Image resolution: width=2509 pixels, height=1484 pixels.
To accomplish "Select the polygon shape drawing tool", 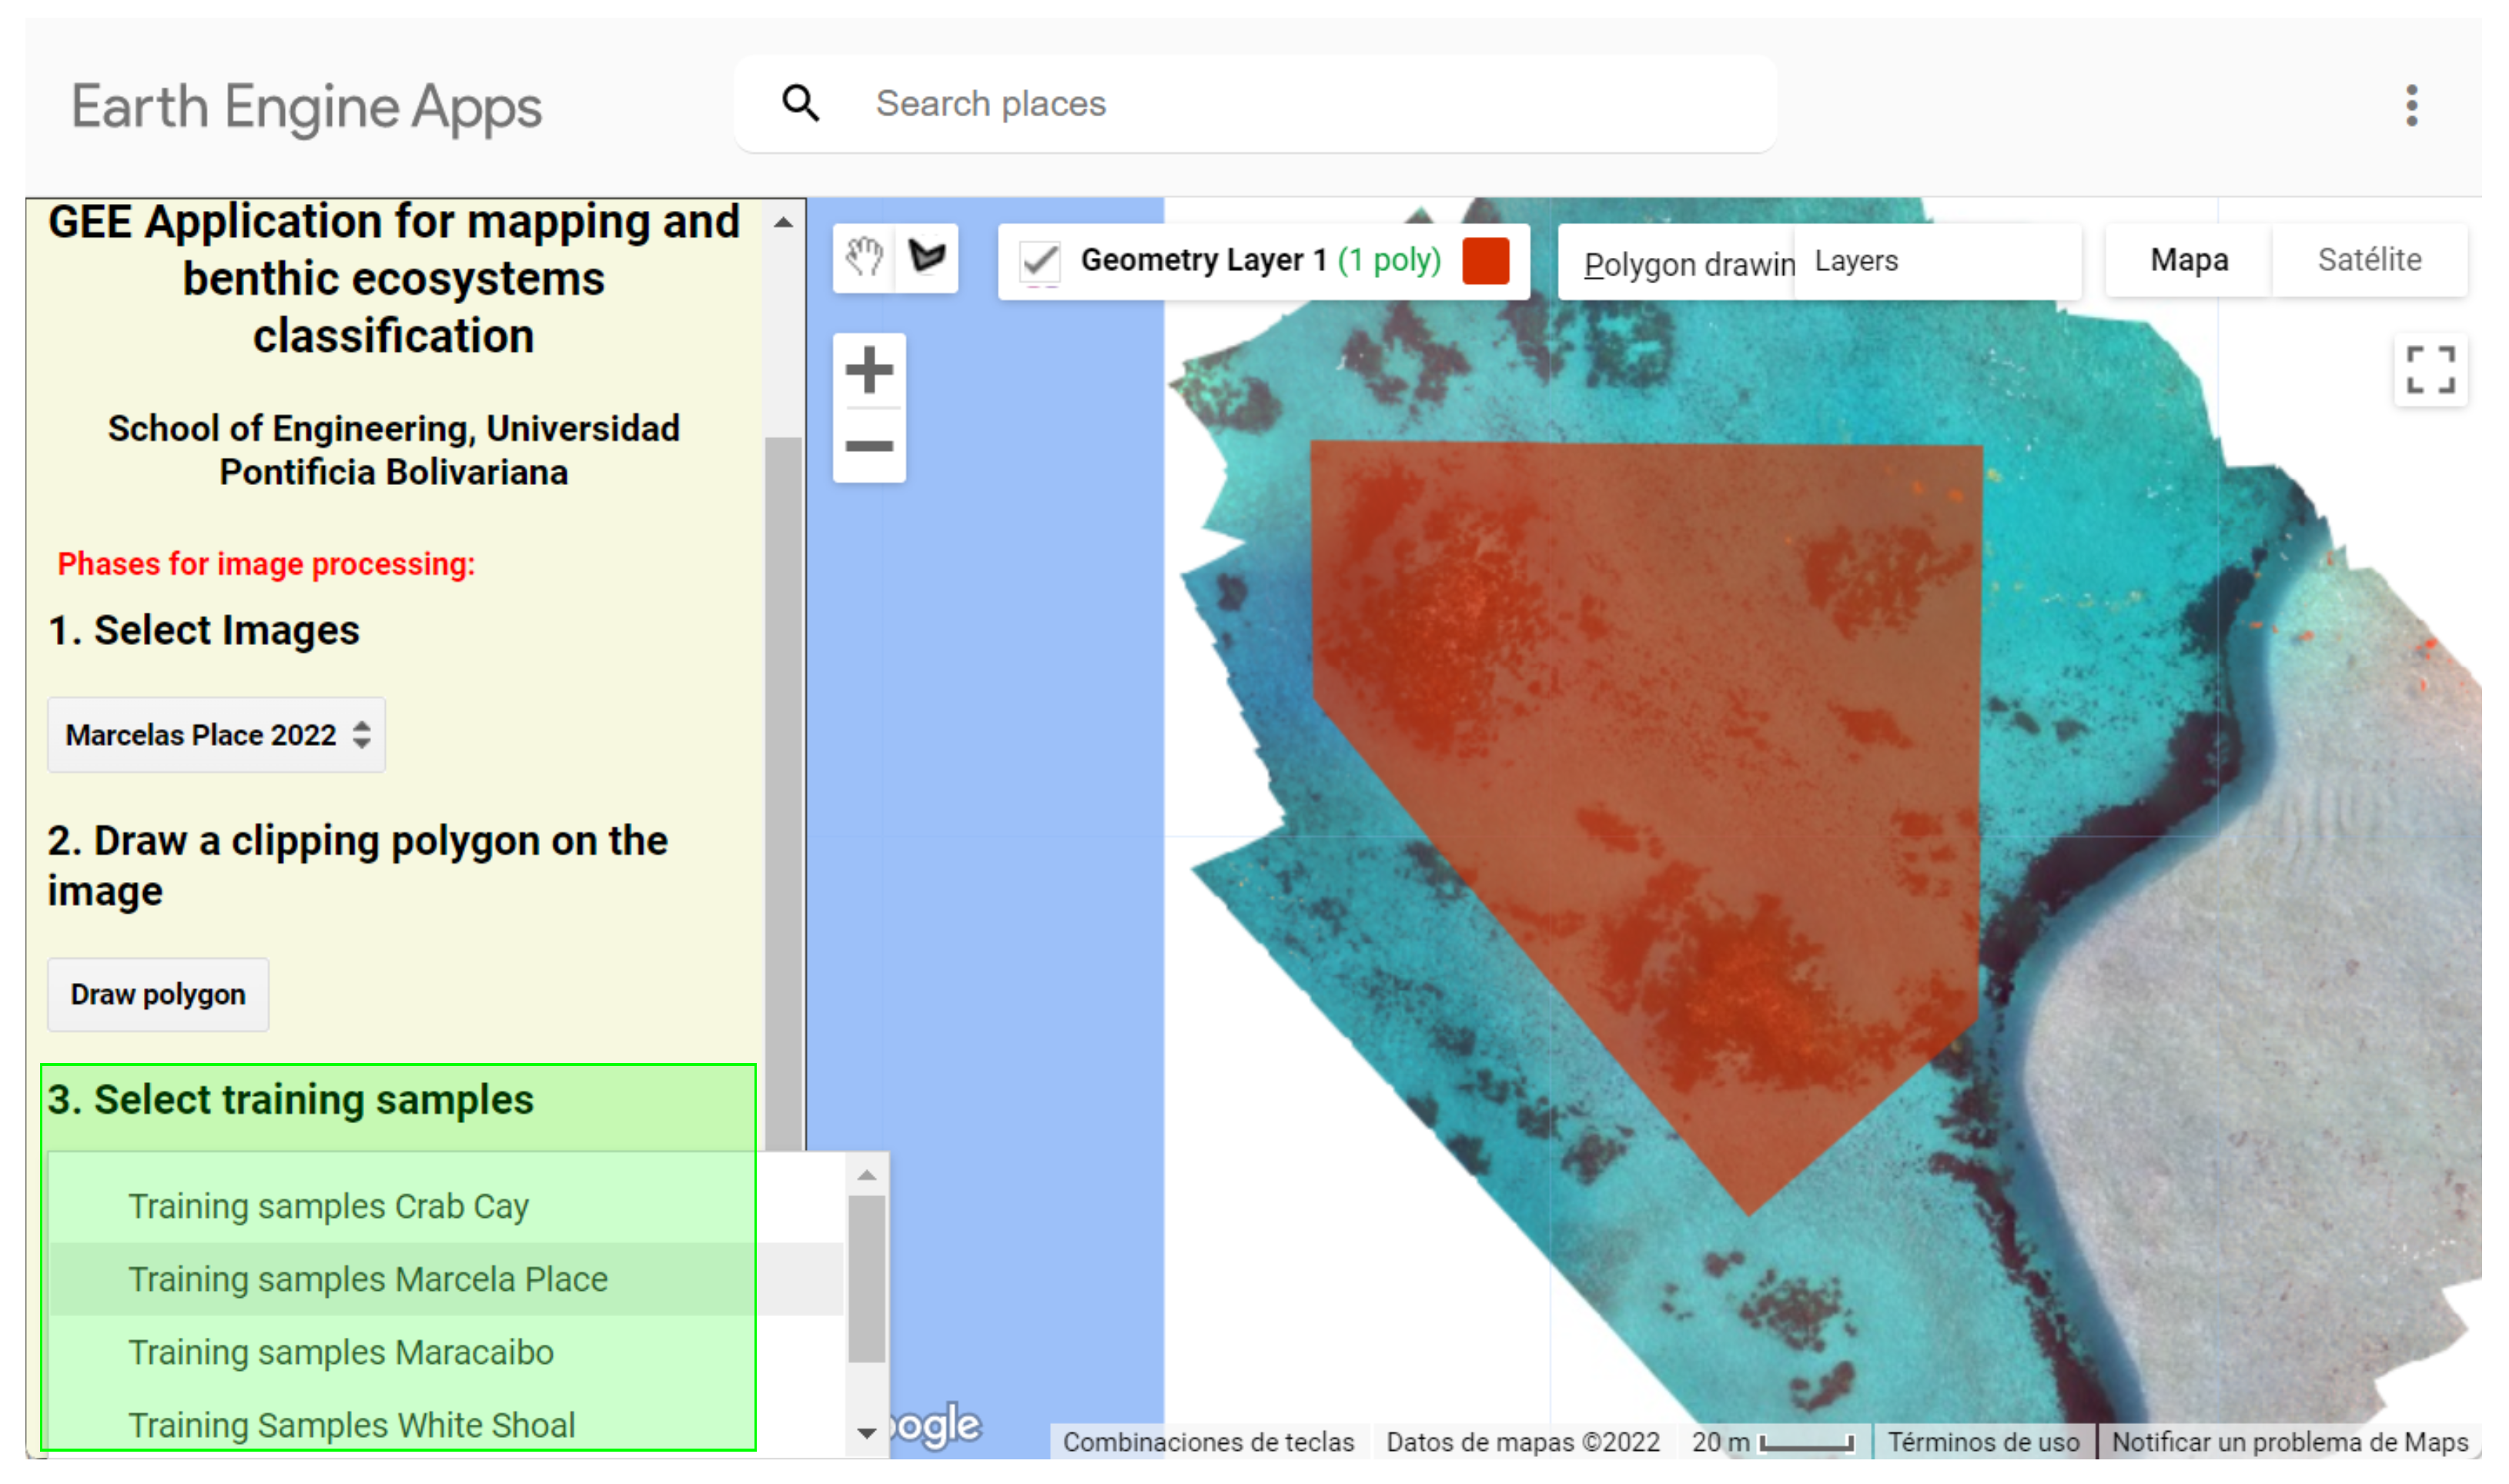I will (x=927, y=258).
